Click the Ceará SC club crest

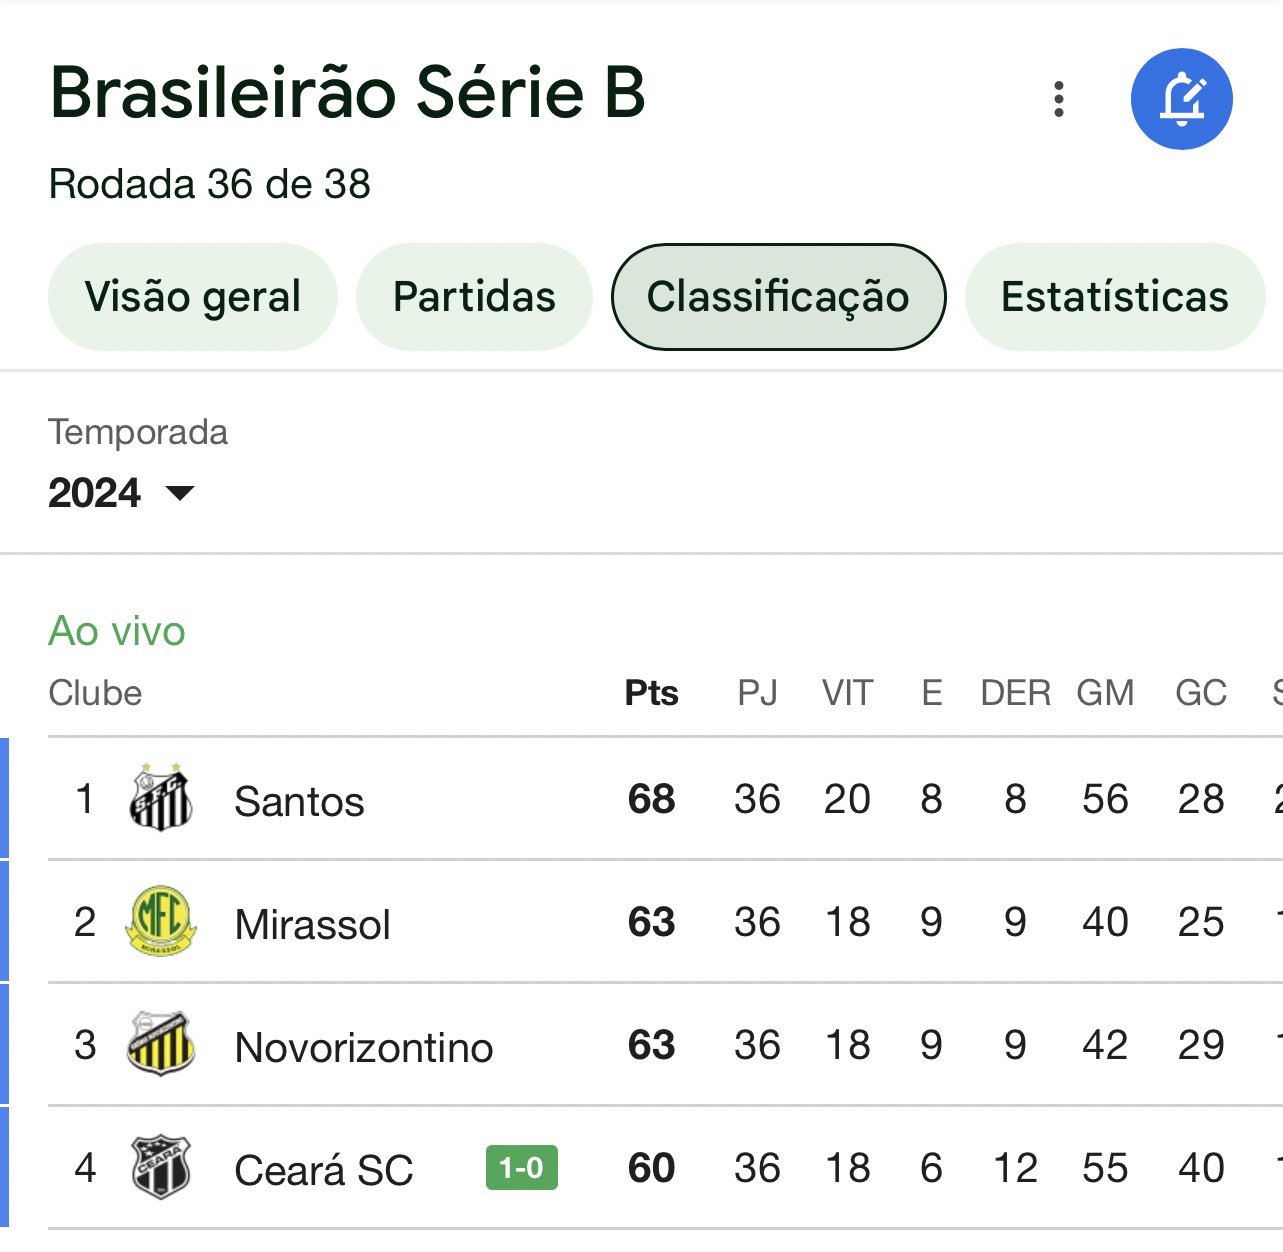point(161,1167)
